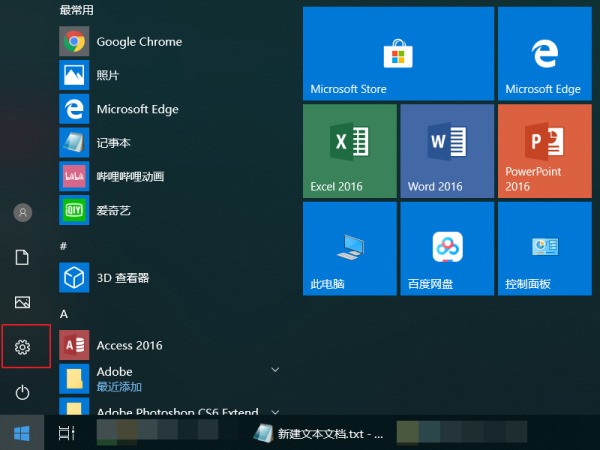The width and height of the screenshot is (600, 450).
Task: Open the 照片 (Photos) app icon
Action: tap(74, 75)
